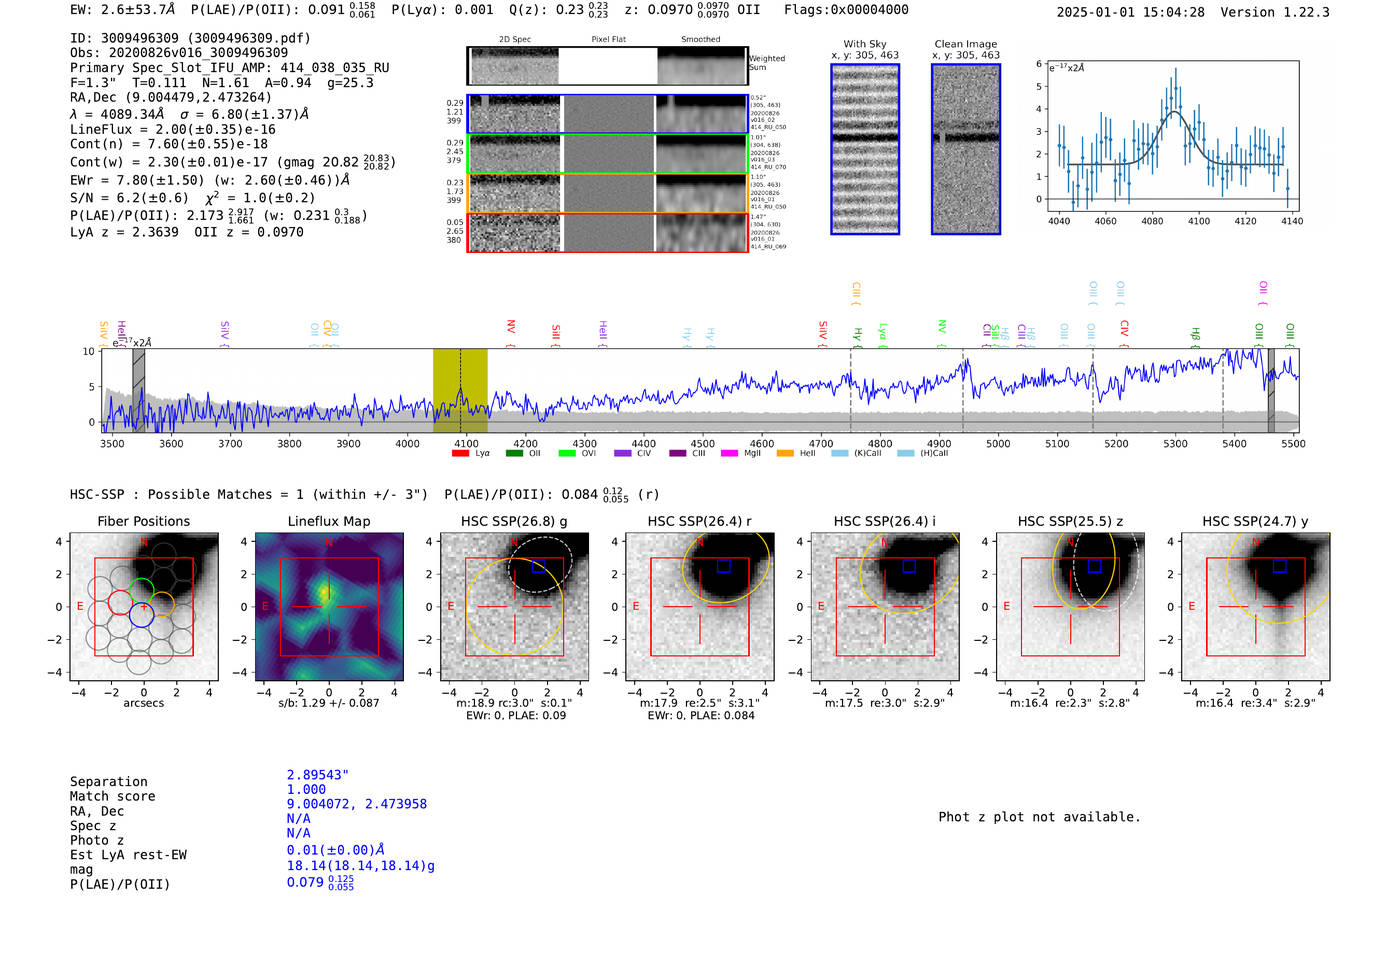The height and width of the screenshot is (953, 1400).
Task: Open the HSC SSP(24.7) y image
Action: click(x=1256, y=606)
